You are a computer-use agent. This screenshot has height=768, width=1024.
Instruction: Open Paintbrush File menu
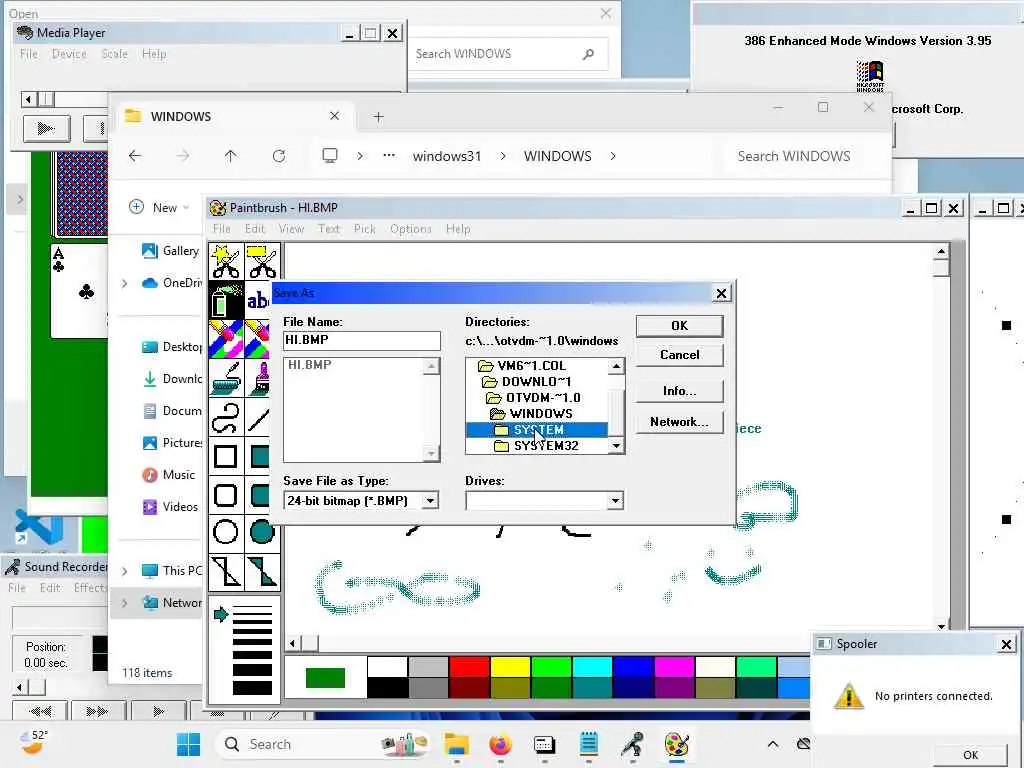(x=221, y=229)
